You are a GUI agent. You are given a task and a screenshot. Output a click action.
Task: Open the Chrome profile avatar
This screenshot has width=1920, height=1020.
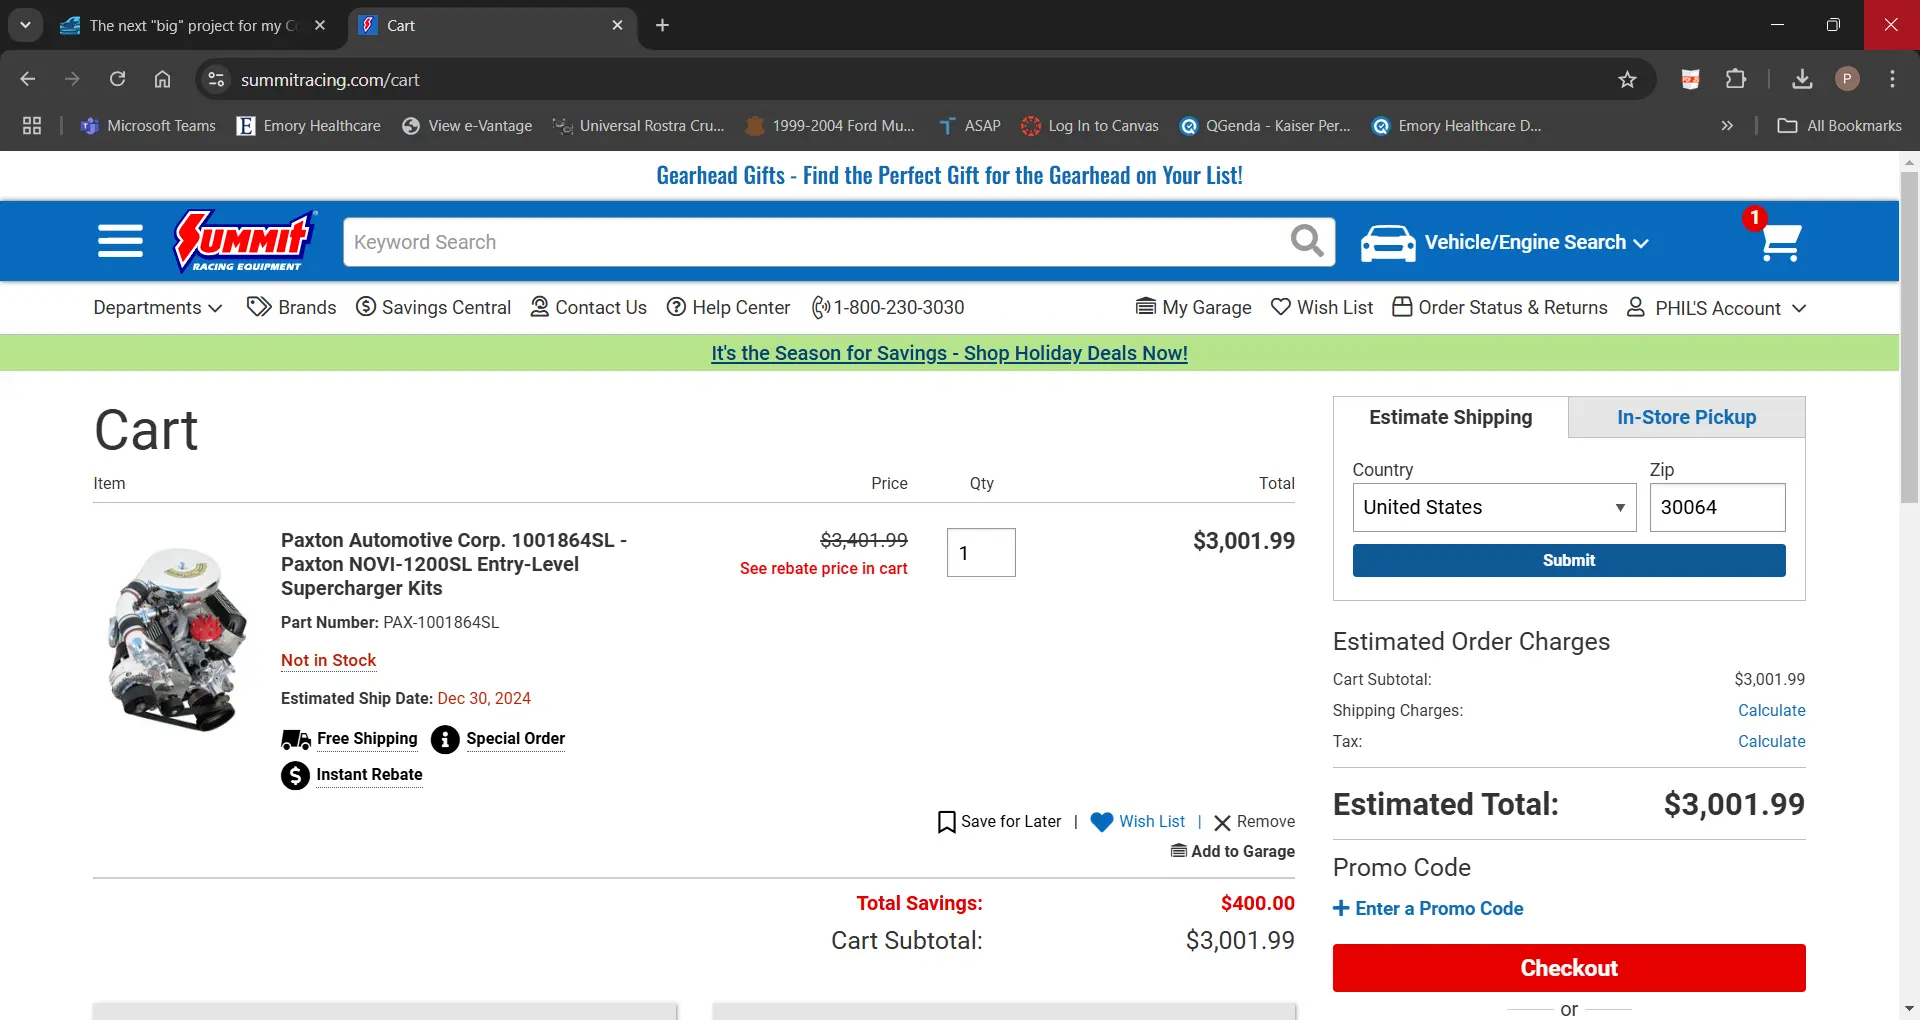click(x=1847, y=79)
